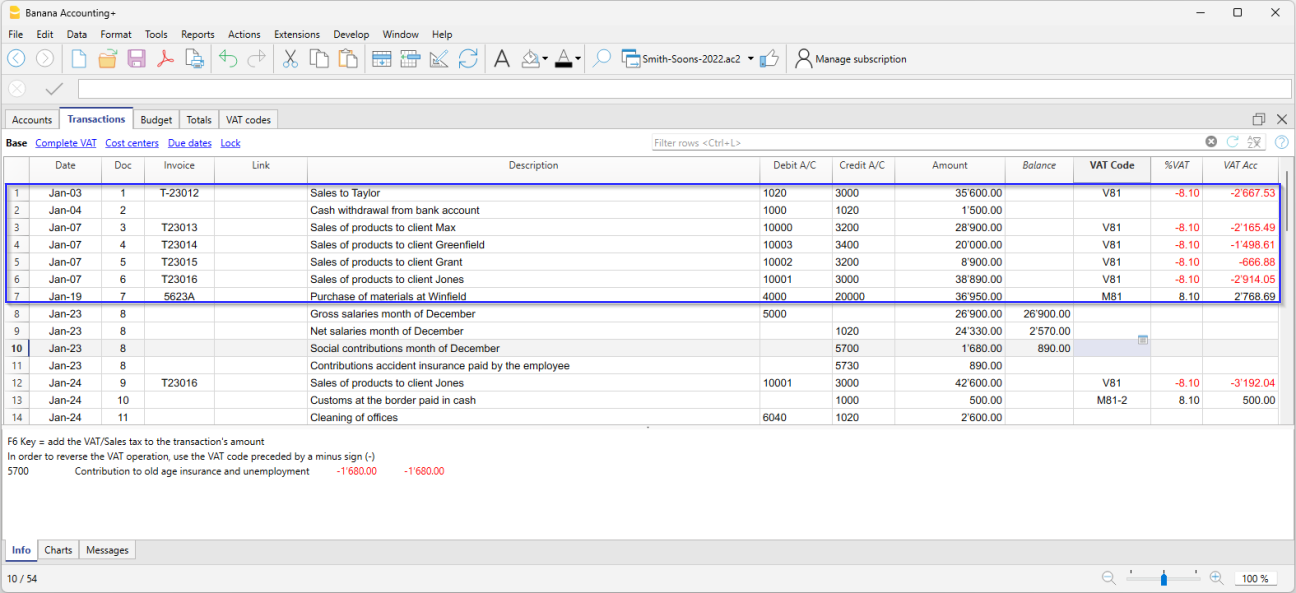Expand the text color dropdown arrow
Image resolution: width=1296 pixels, height=593 pixels.
coord(578,59)
